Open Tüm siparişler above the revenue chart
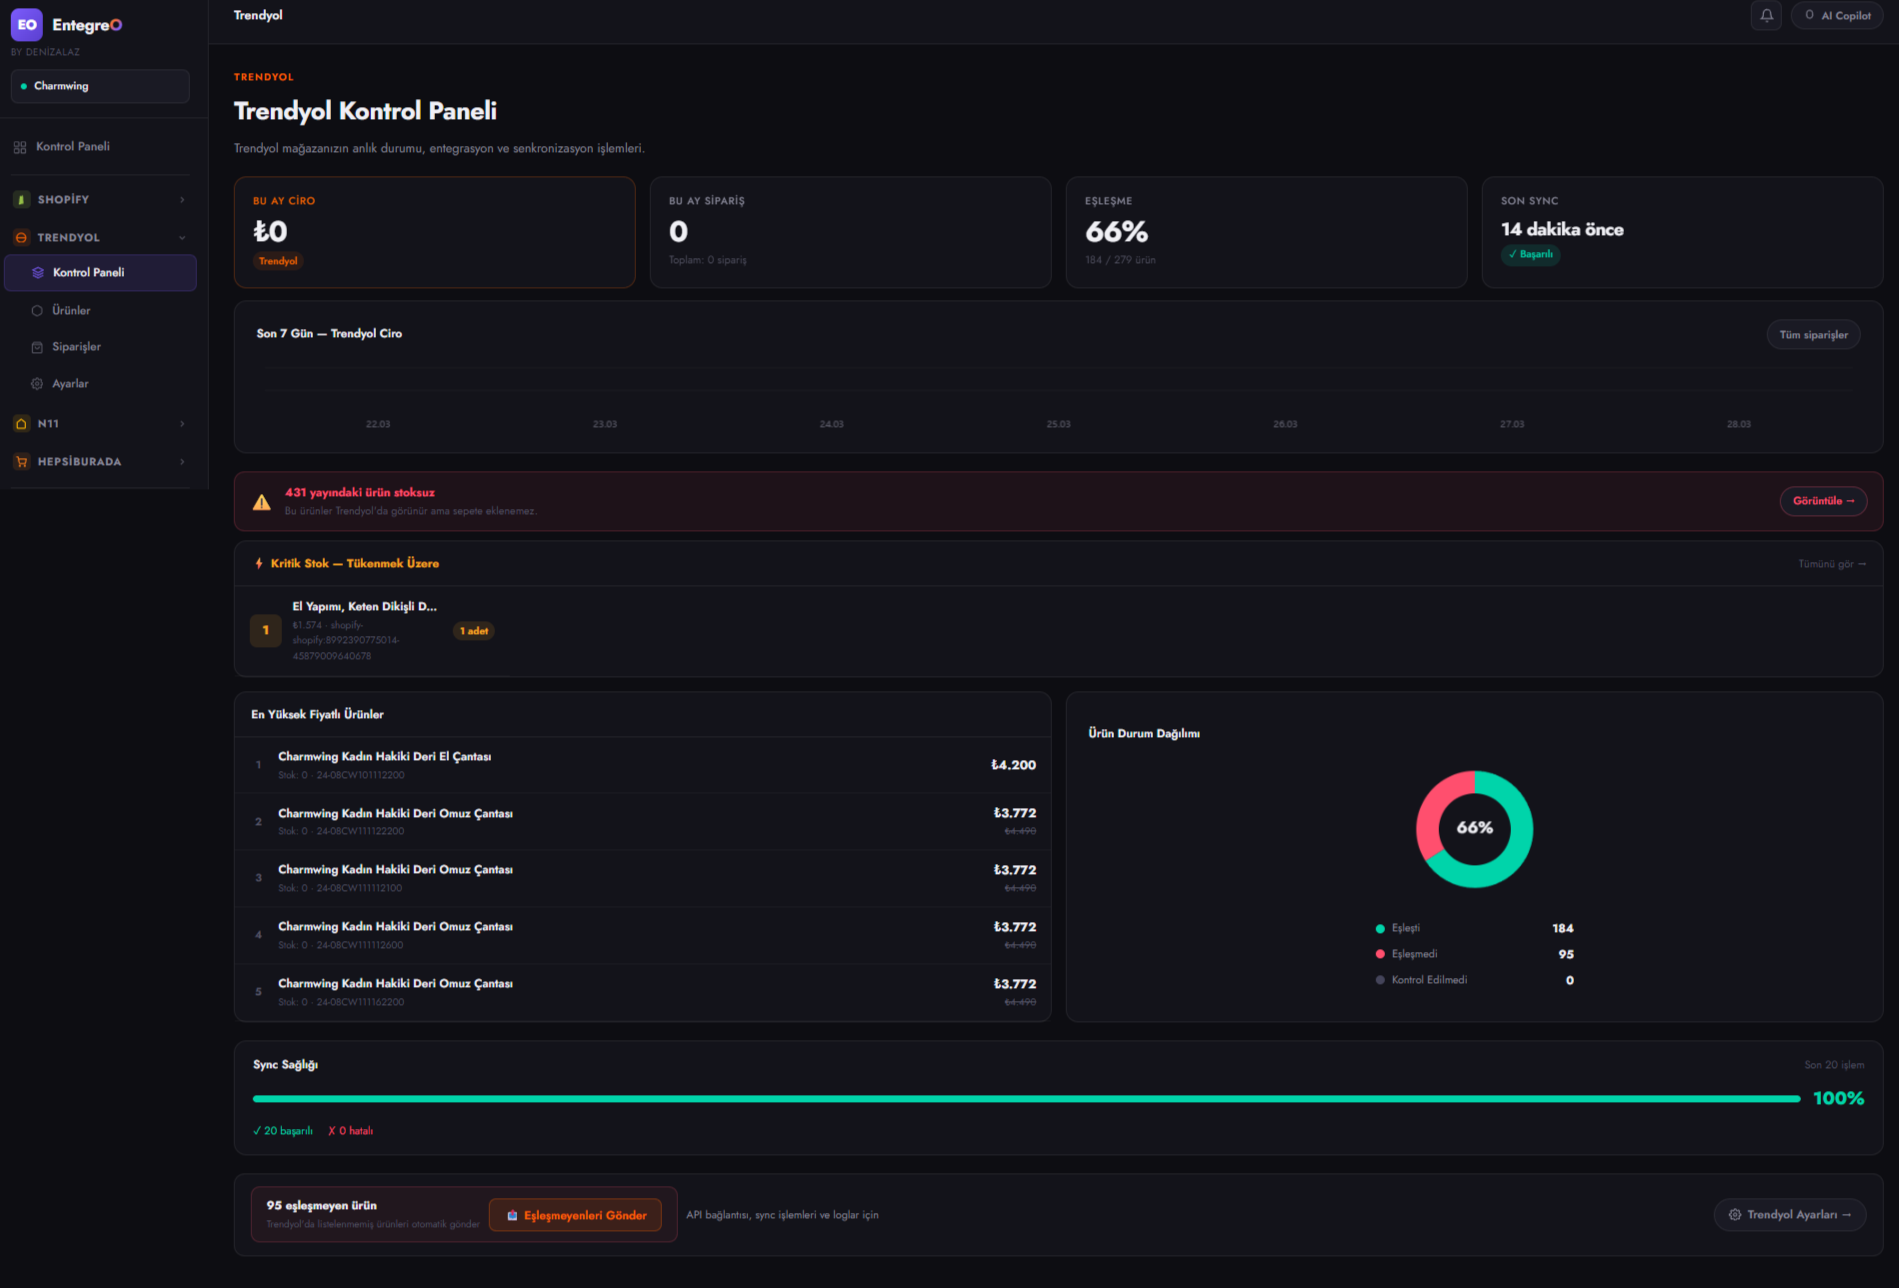Screen dimensions: 1899x1288 tap(1813, 334)
